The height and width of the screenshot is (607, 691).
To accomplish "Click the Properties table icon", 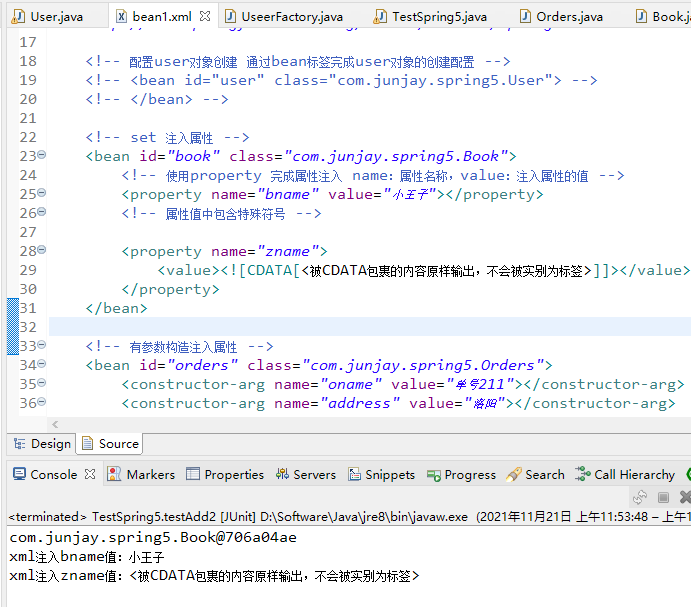I will 193,474.
